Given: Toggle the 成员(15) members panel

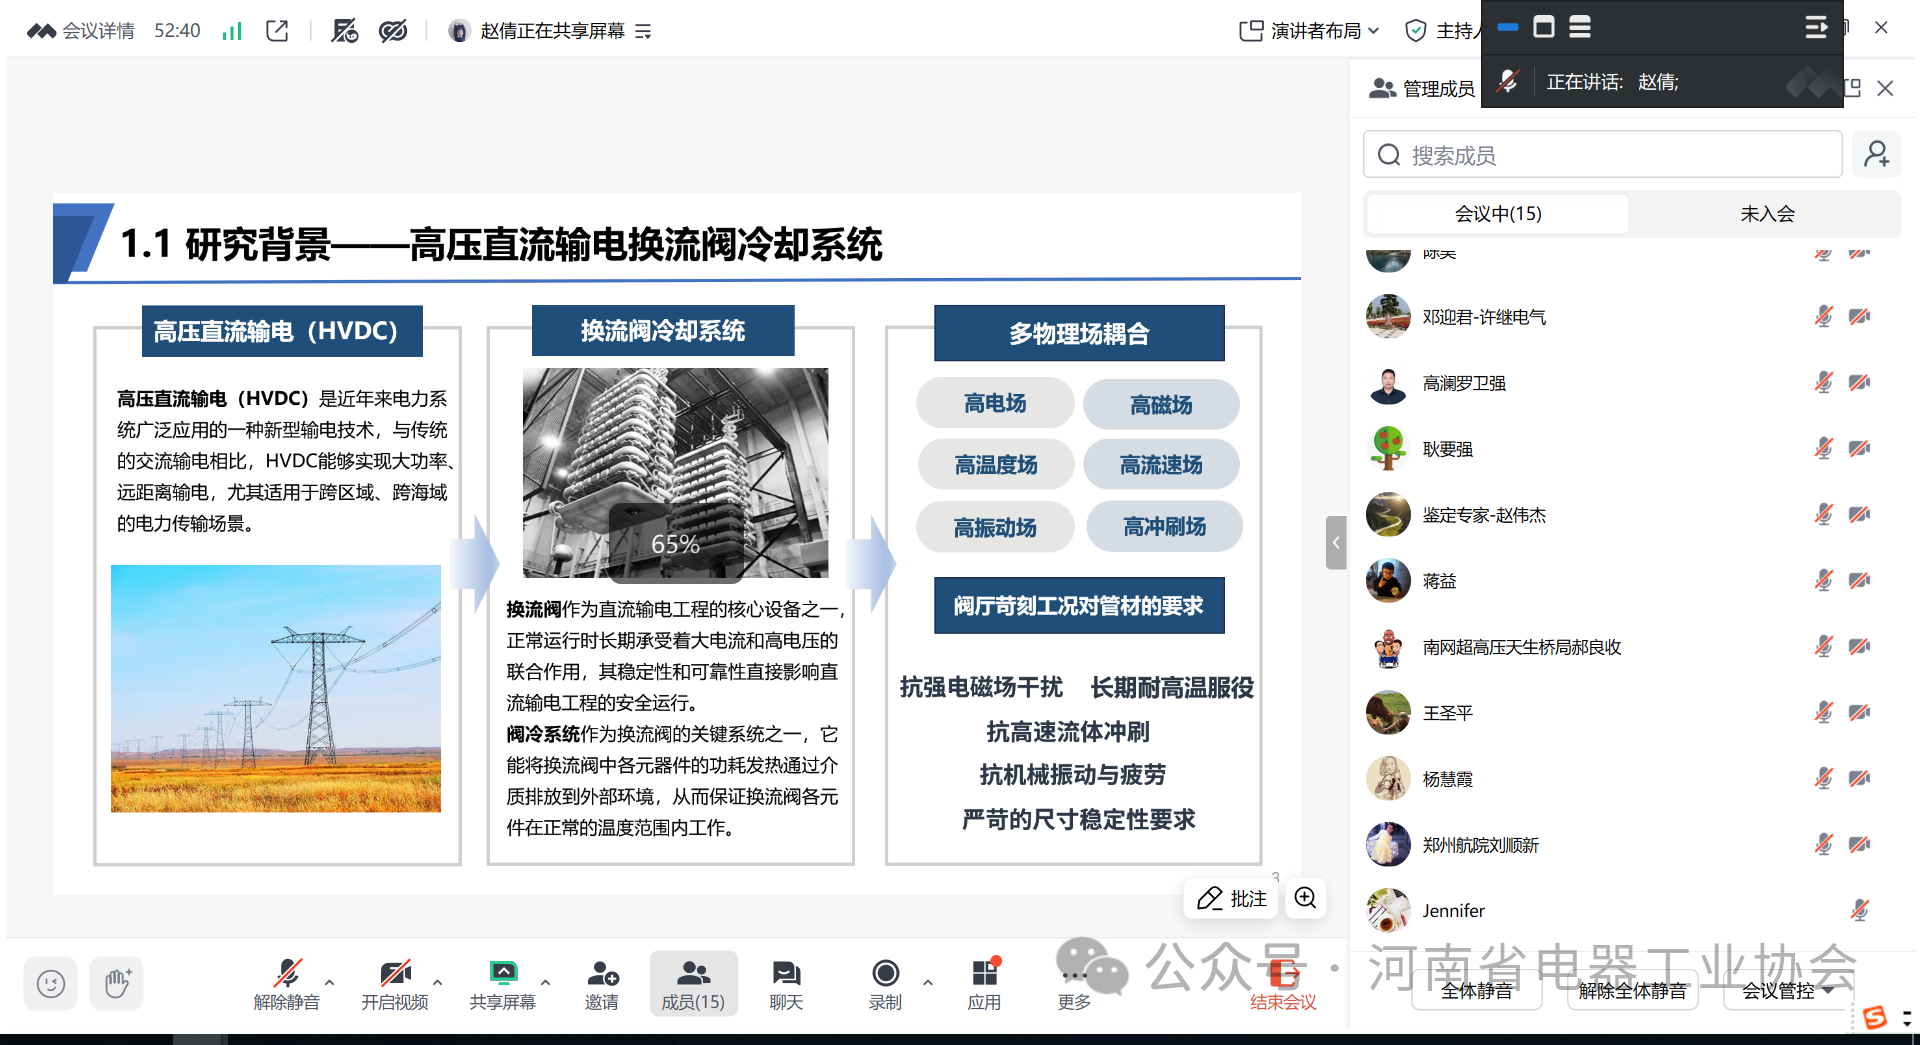Looking at the screenshot, I should (x=693, y=985).
